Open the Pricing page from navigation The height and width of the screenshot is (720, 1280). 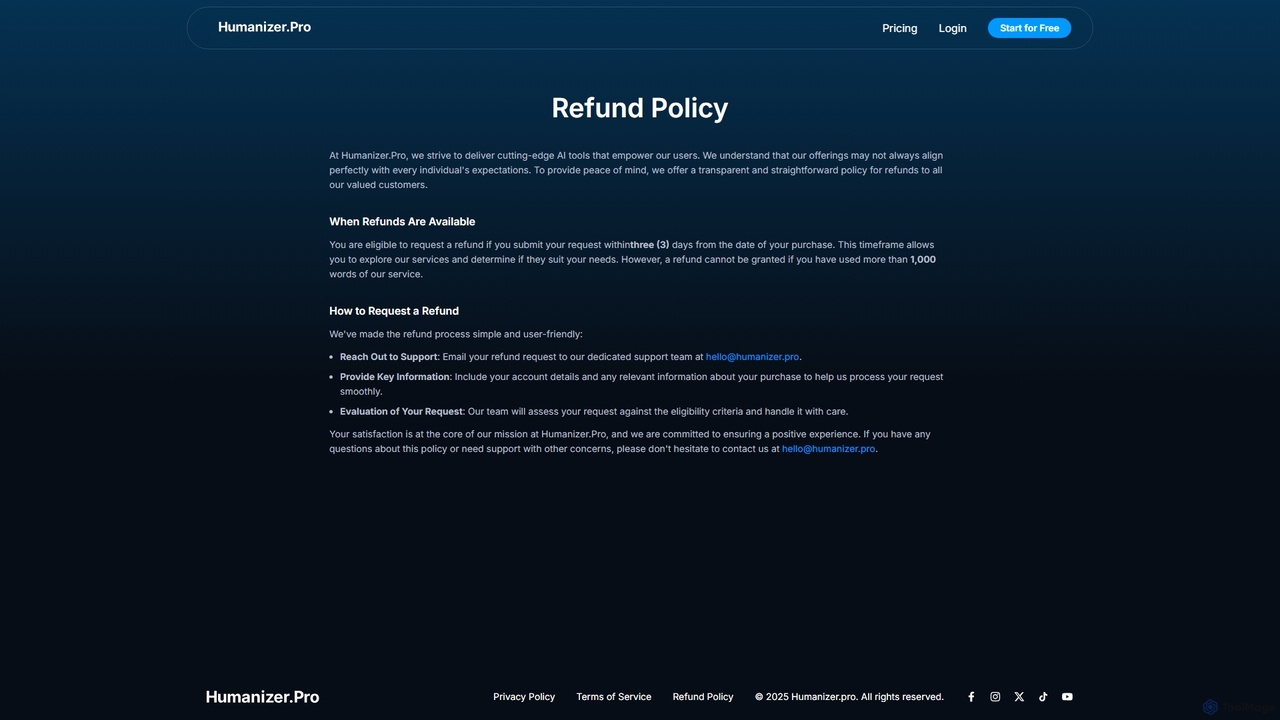pos(899,28)
